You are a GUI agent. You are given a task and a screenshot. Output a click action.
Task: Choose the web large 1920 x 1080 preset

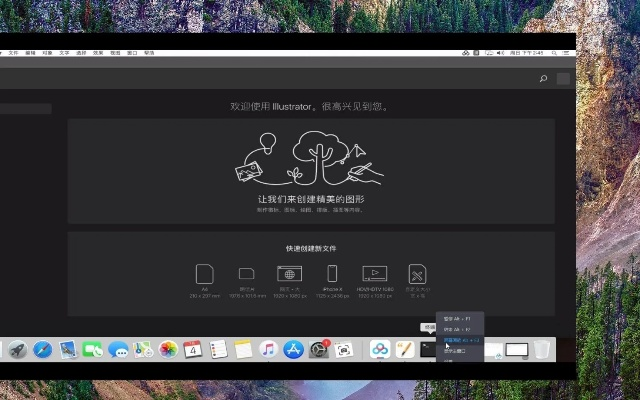tap(289, 274)
